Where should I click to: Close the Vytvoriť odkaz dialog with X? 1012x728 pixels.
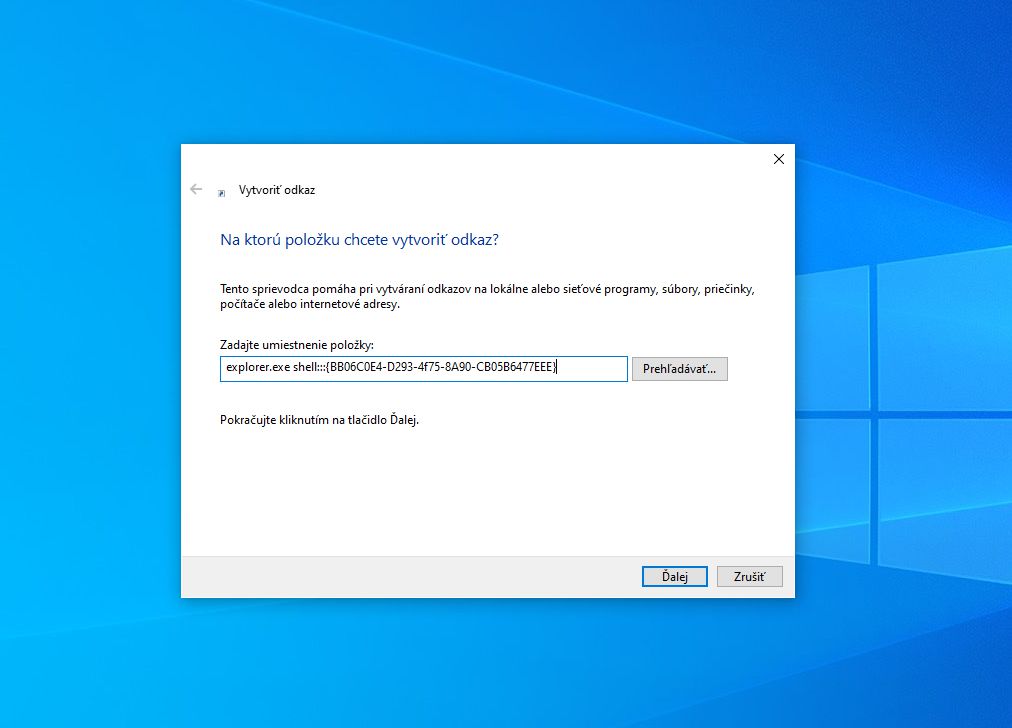pos(779,159)
